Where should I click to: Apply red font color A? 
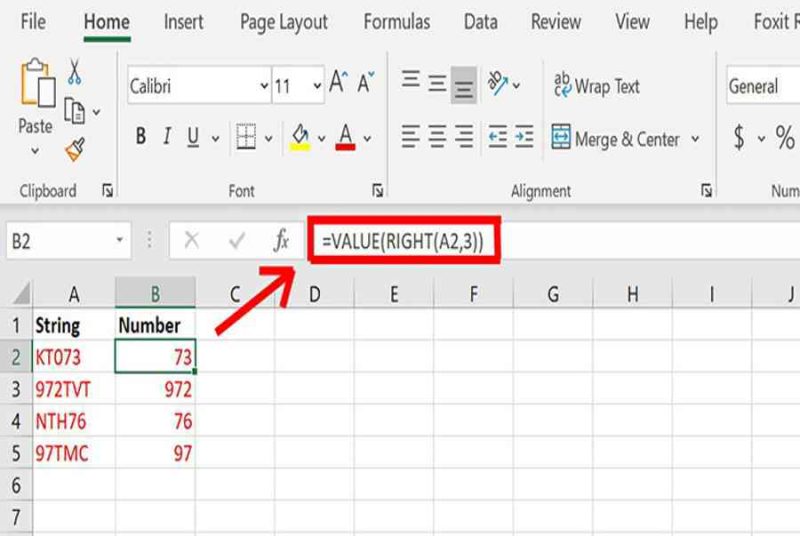click(x=345, y=137)
